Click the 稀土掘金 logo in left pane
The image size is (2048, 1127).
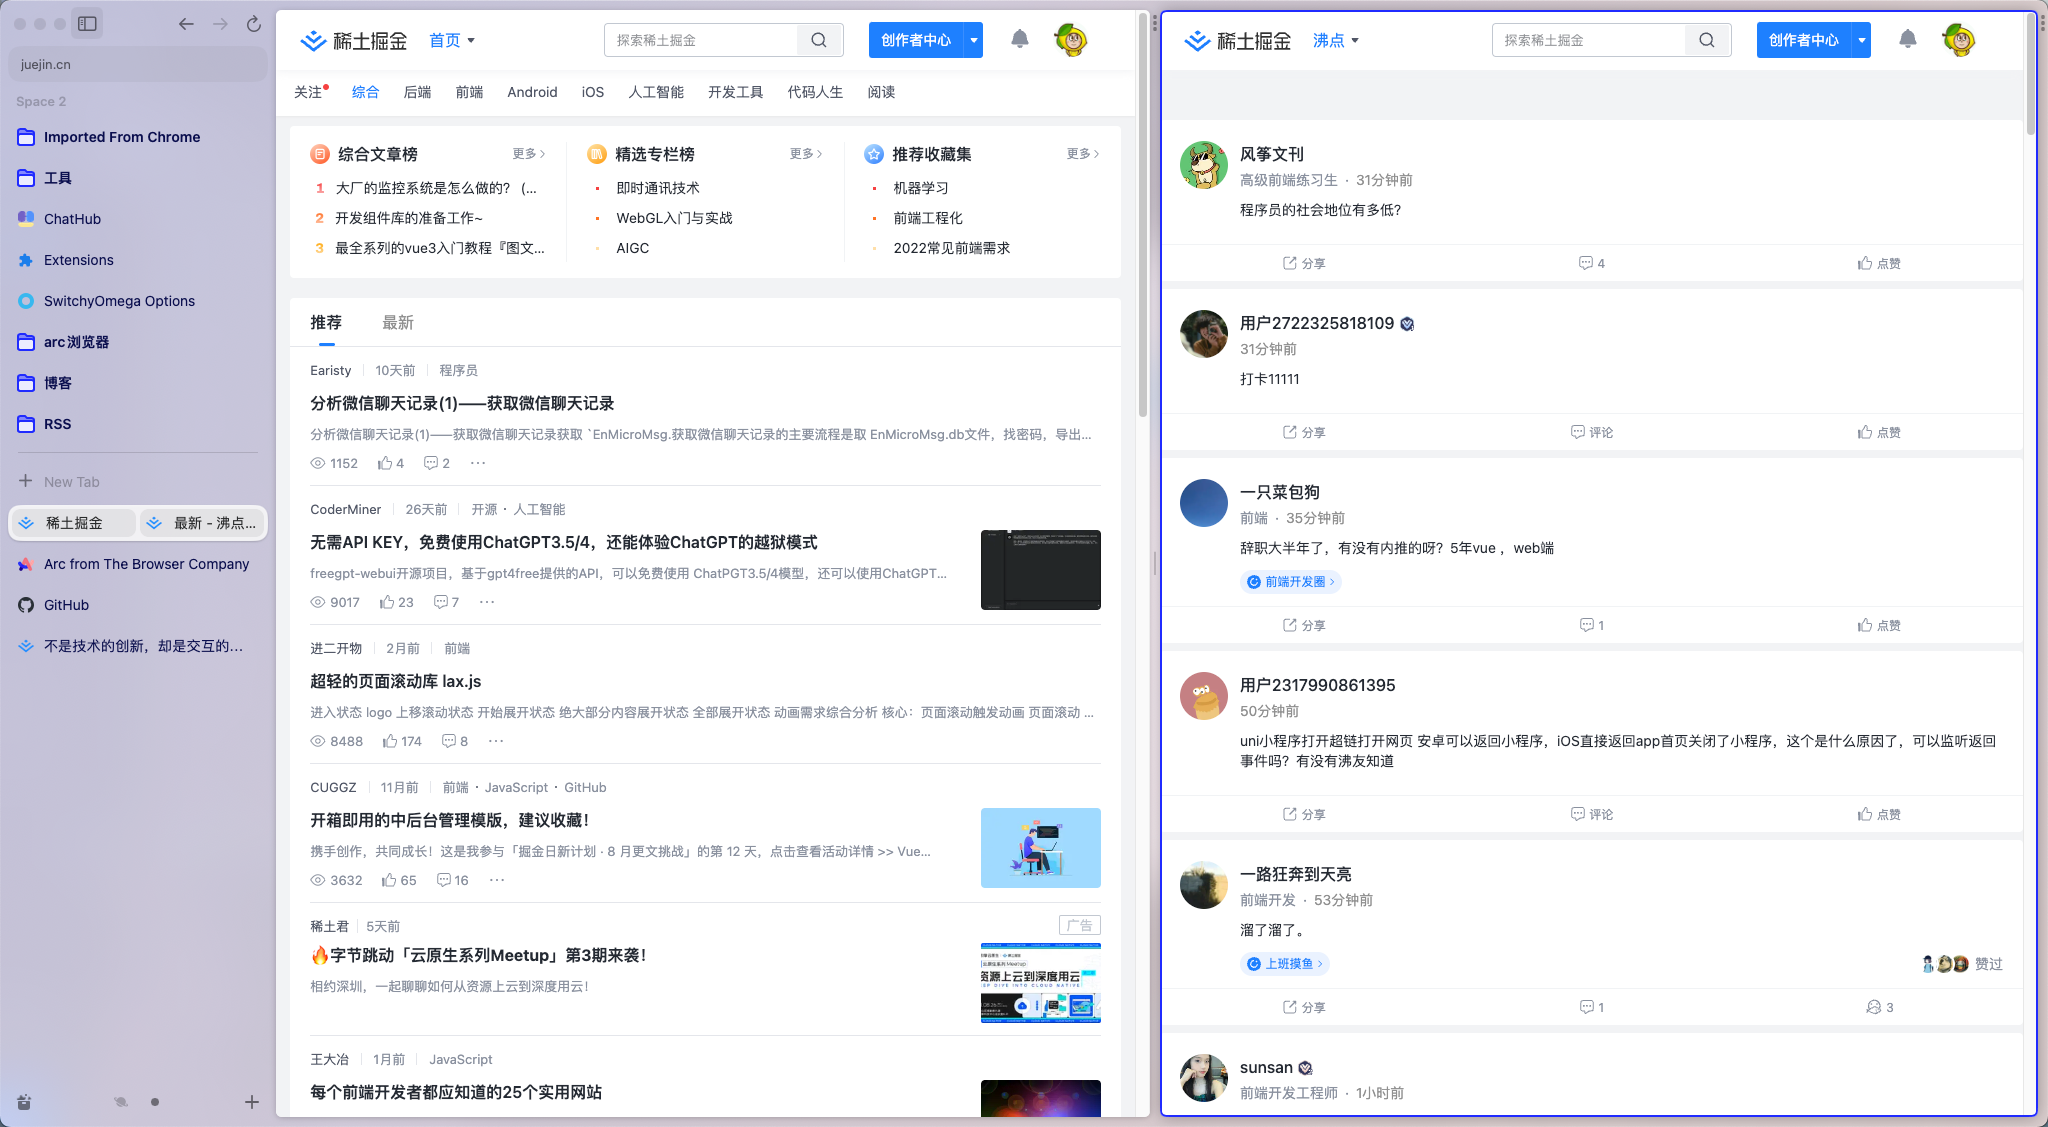coord(354,40)
